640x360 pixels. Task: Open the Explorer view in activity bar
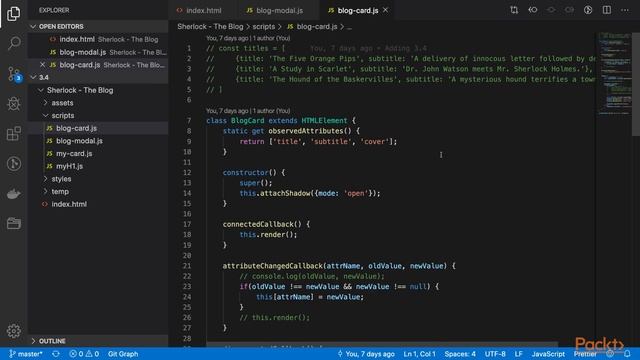tap(13, 13)
